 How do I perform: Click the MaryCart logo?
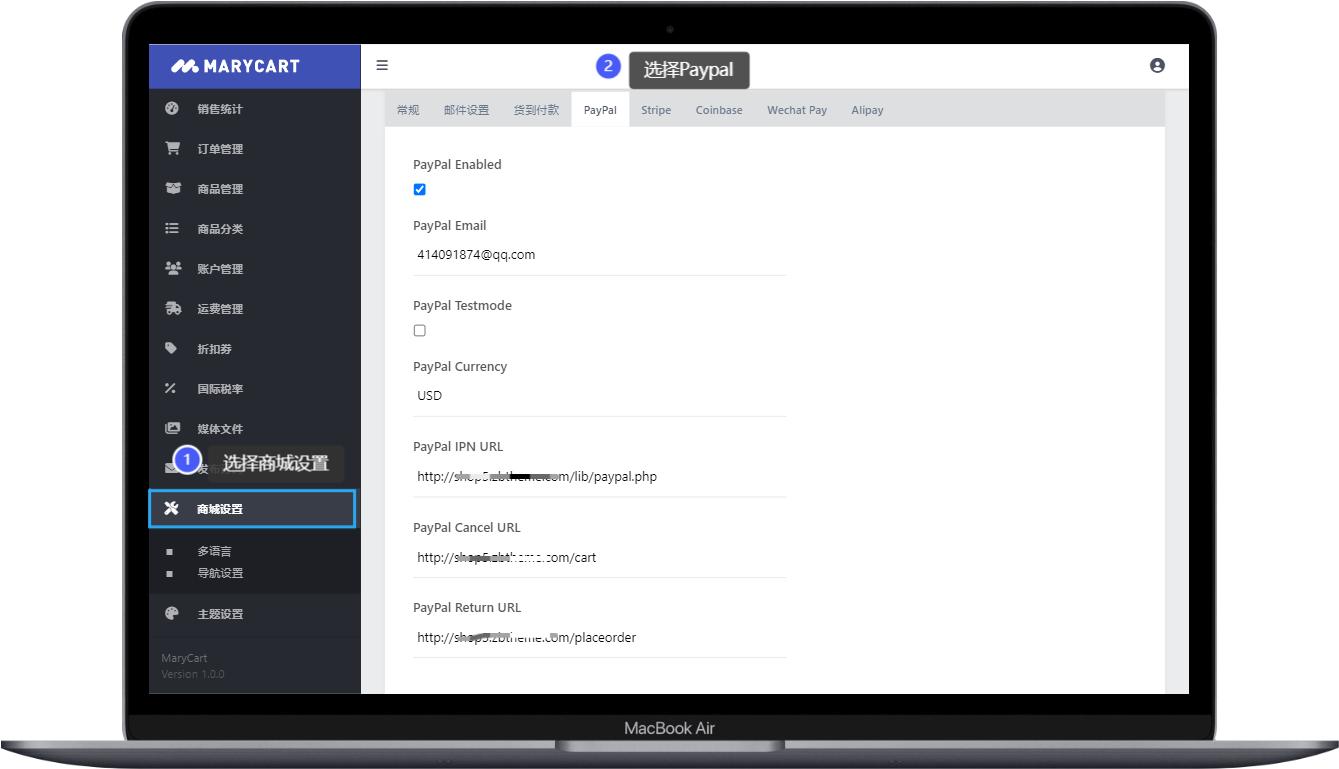[x=235, y=66]
